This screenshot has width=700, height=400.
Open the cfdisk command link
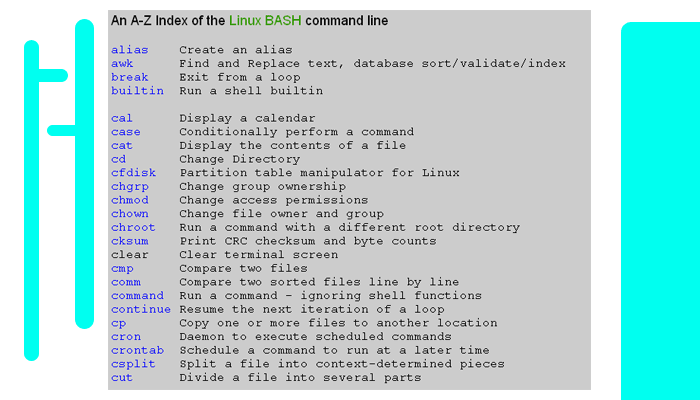point(132,173)
